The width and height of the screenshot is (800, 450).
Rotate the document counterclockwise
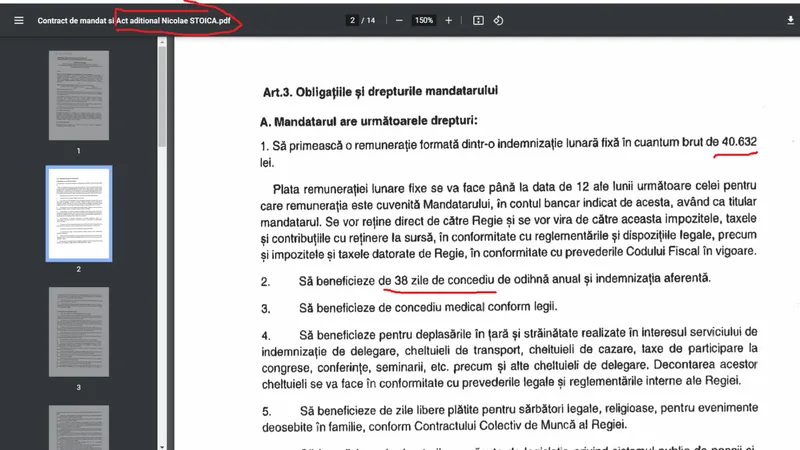click(498, 20)
